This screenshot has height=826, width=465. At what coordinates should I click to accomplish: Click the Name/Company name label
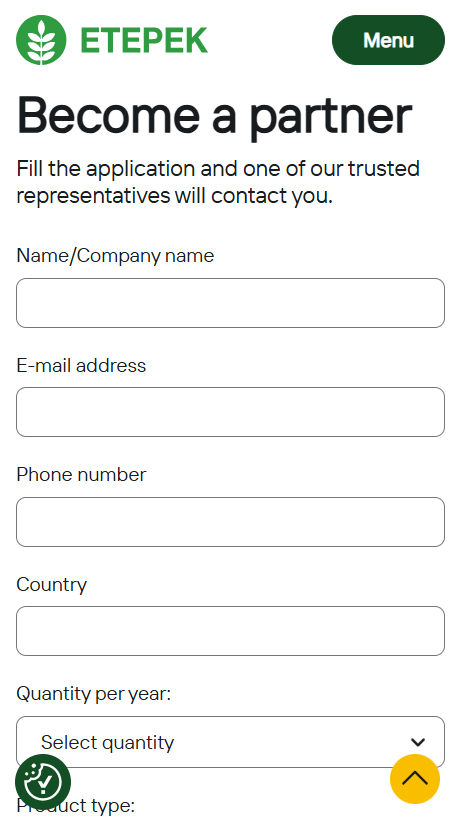click(x=115, y=256)
